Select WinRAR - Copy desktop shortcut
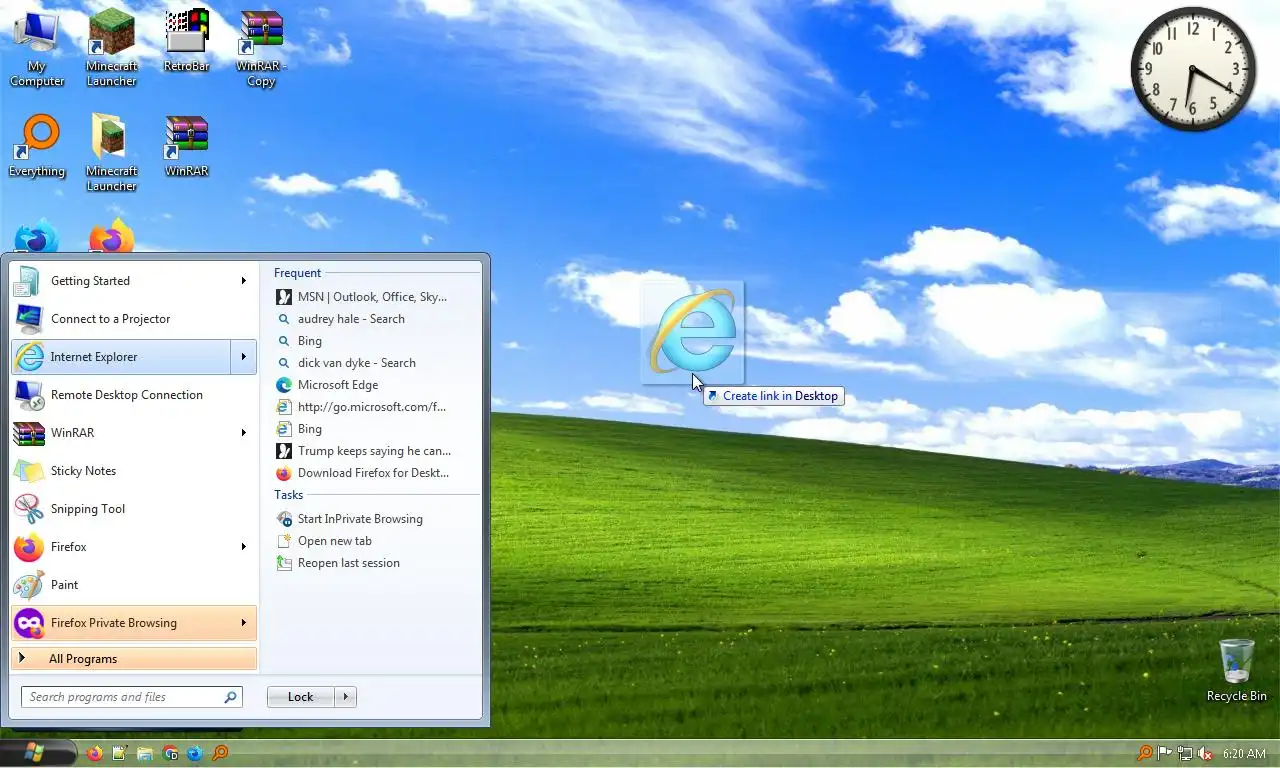This screenshot has height=768, width=1280. 261,47
